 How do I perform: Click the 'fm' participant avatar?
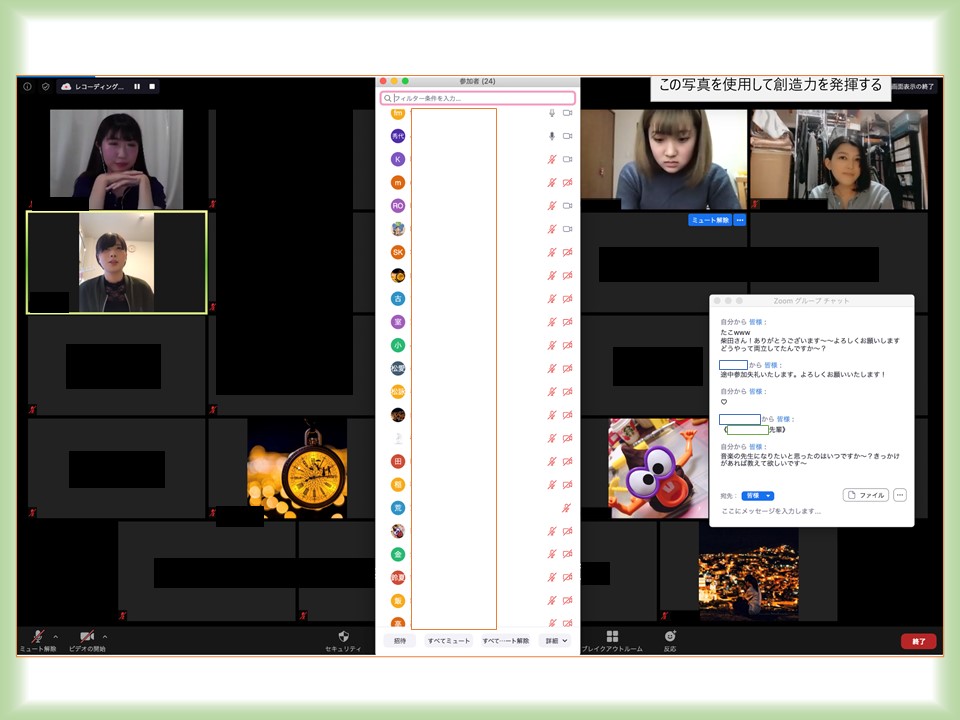tap(398, 114)
